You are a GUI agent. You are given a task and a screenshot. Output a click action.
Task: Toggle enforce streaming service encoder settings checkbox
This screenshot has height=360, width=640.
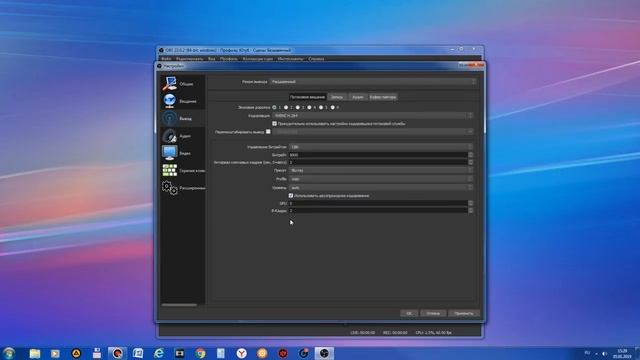tap(274, 123)
